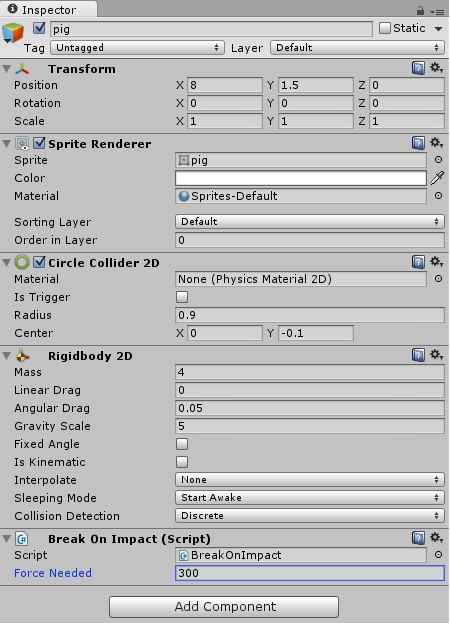
Task: Click the Sprite Renderer component icon
Action: [22, 143]
